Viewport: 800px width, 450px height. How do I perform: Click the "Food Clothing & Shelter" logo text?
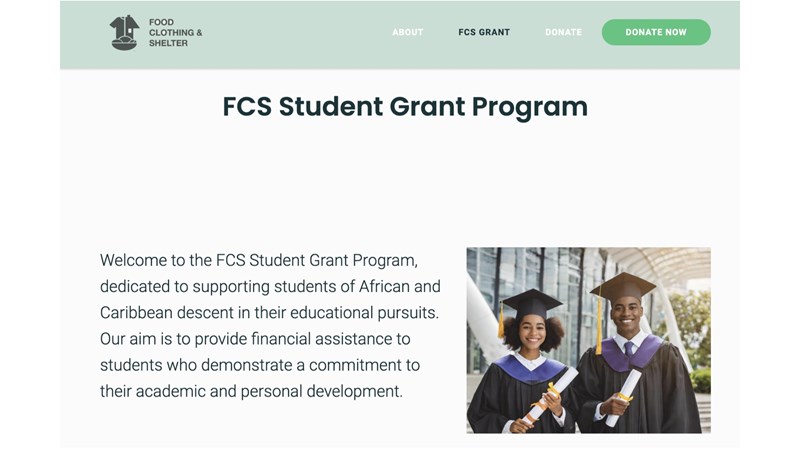pyautogui.click(x=175, y=33)
